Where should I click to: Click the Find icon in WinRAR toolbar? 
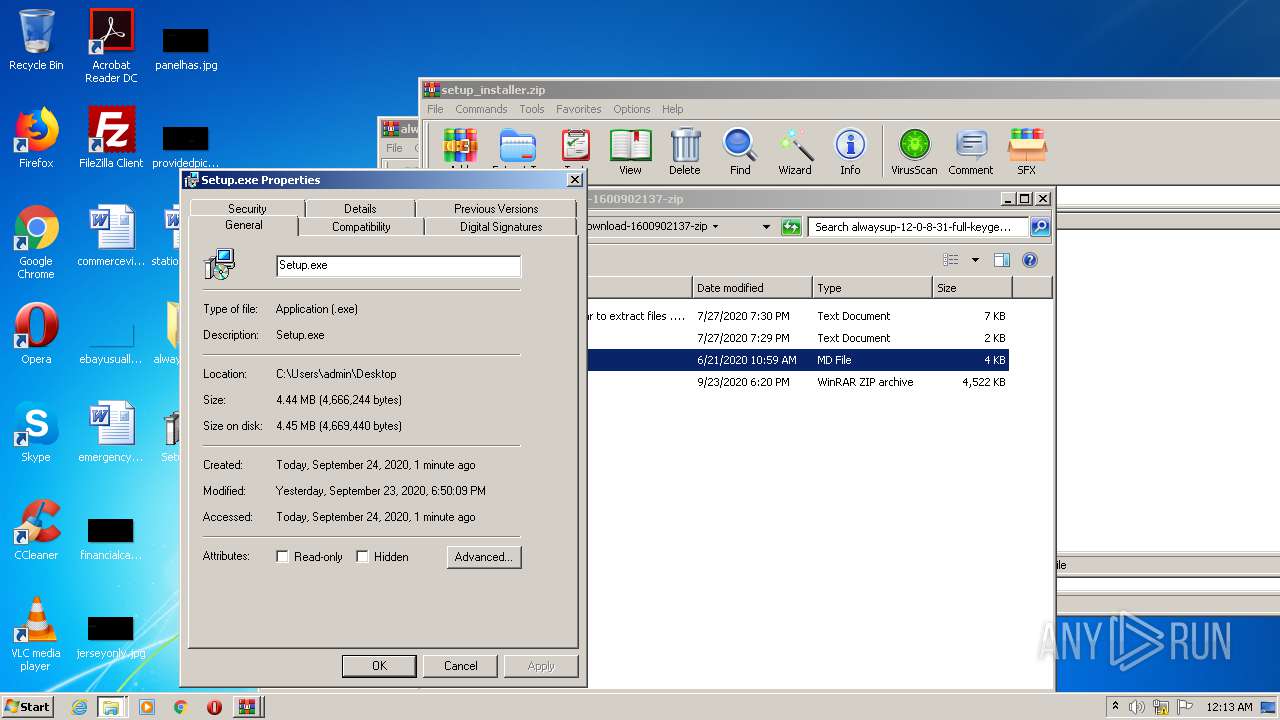(x=740, y=151)
